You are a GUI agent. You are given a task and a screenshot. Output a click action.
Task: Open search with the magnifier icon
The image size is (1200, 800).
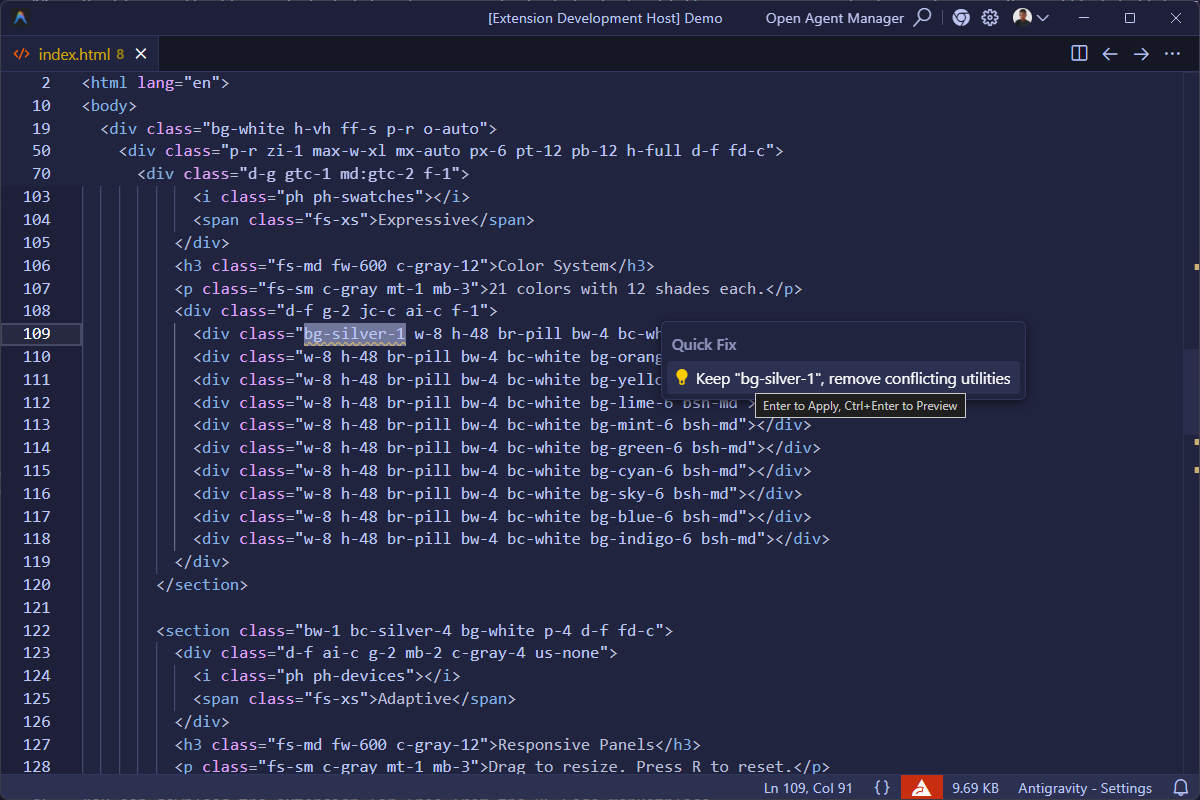coord(923,18)
